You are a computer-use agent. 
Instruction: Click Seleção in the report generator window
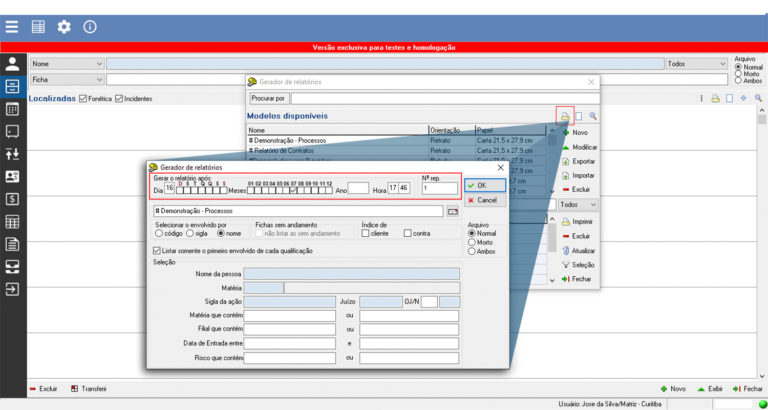pyautogui.click(x=578, y=265)
